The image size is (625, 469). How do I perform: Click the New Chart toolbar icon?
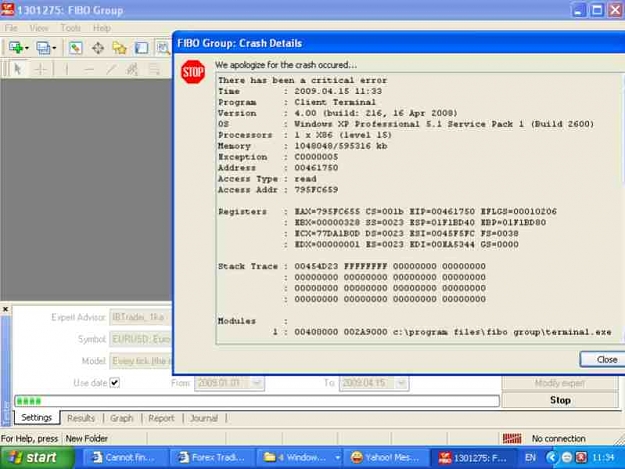[x=15, y=48]
